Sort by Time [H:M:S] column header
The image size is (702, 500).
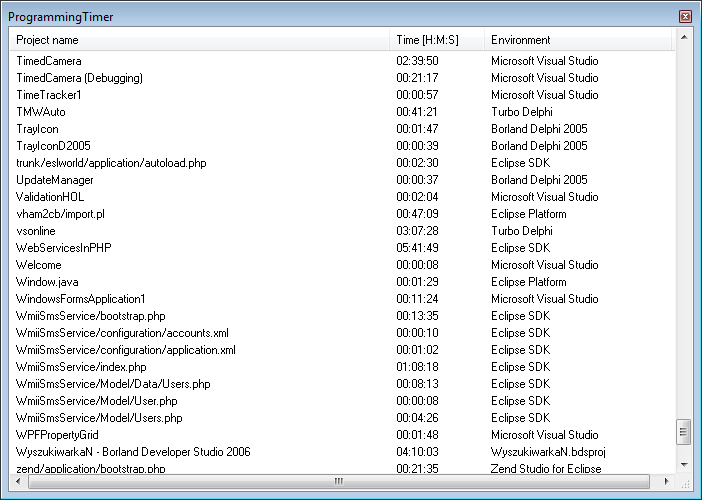pos(437,40)
